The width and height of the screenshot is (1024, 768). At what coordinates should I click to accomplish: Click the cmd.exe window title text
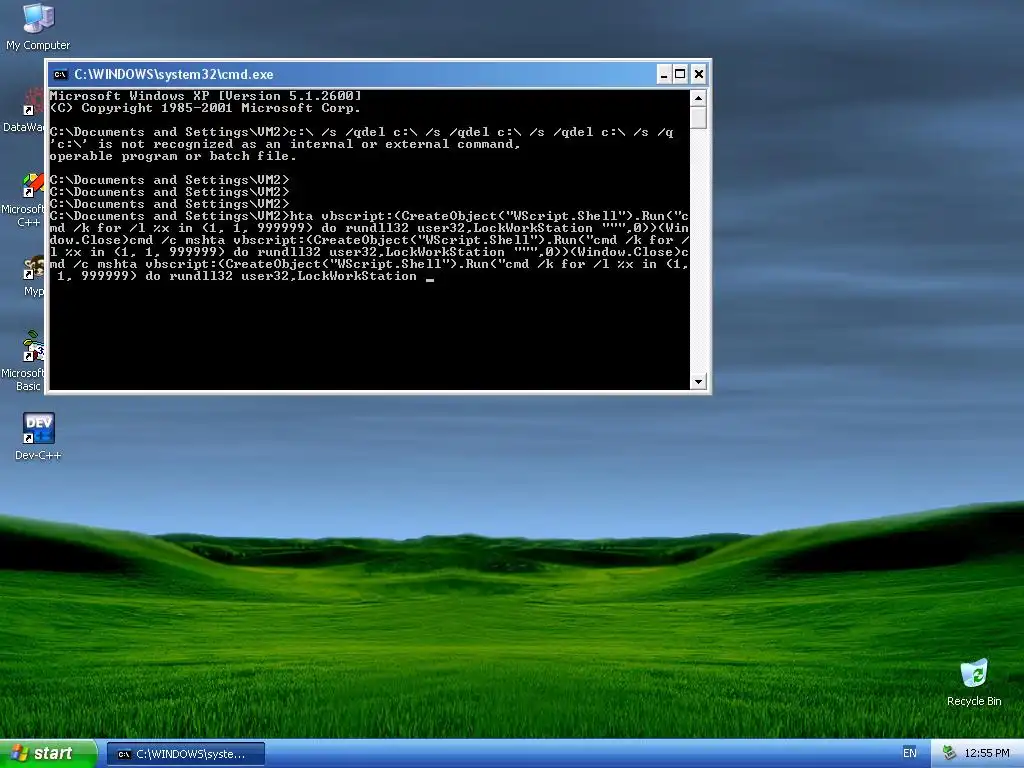174,74
